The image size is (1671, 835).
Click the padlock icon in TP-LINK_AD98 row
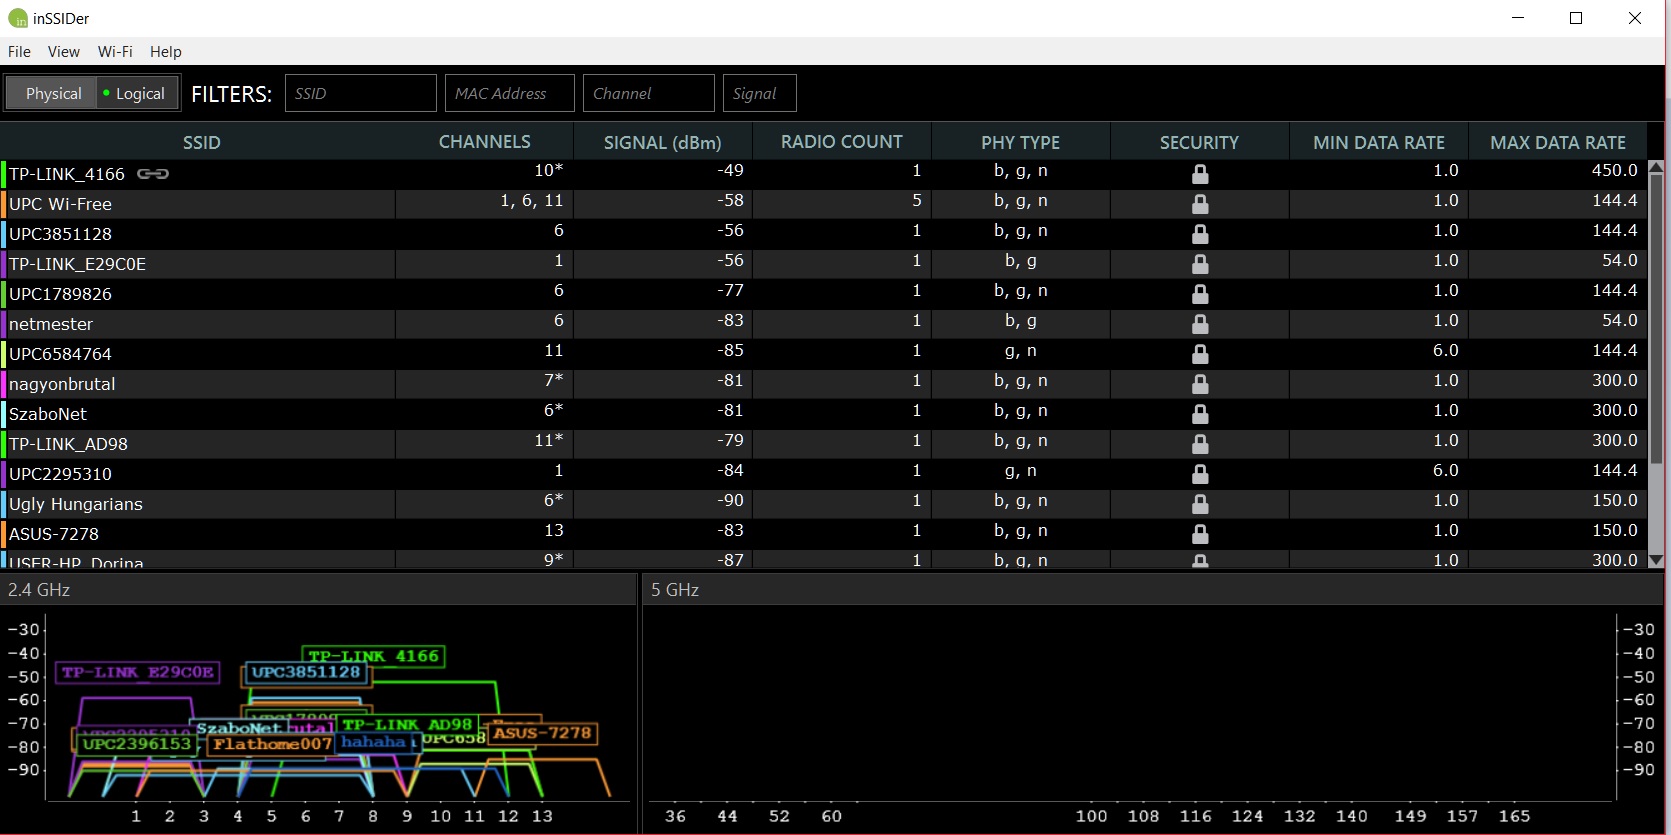(1200, 444)
